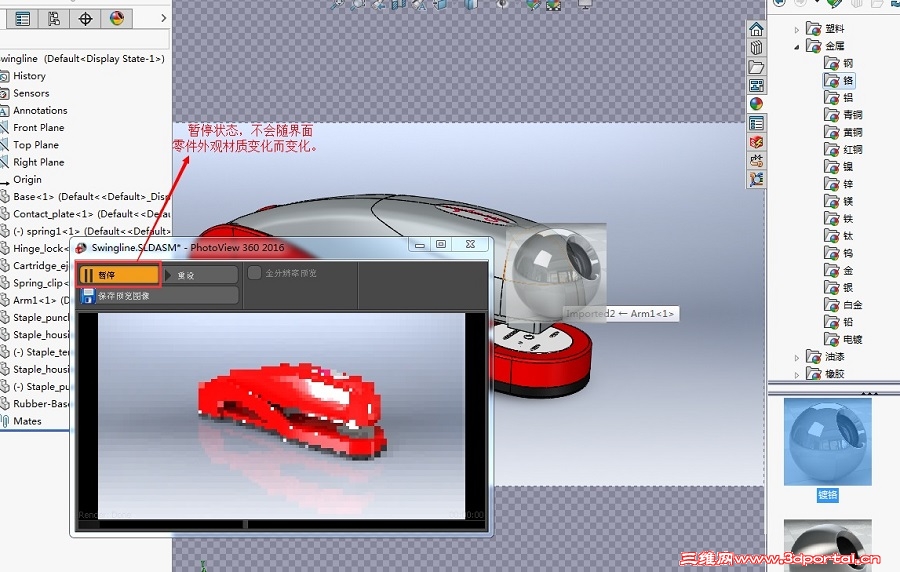The height and width of the screenshot is (572, 900).
Task: Reset the preview using the 重设 button
Action: point(200,275)
